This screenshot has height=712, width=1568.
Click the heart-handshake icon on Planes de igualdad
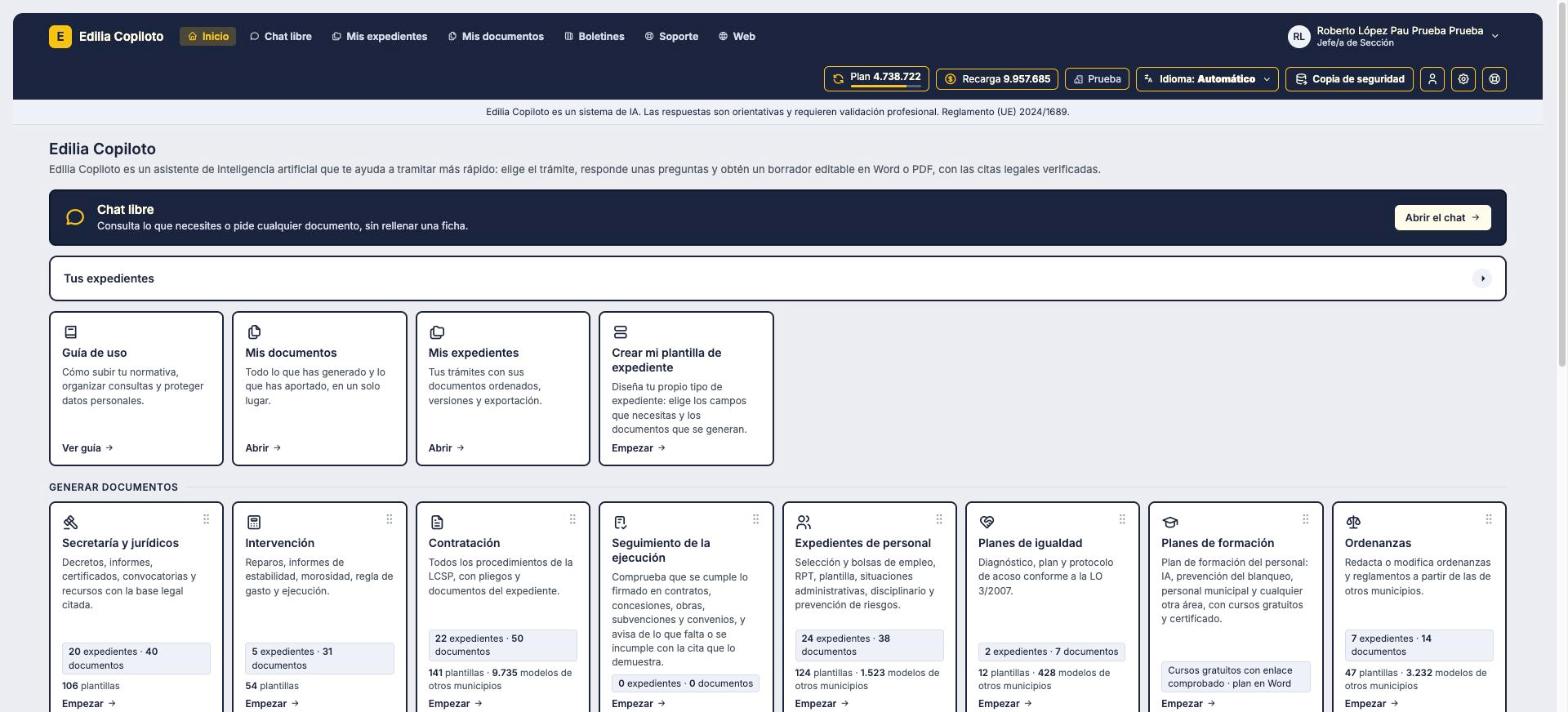point(986,522)
